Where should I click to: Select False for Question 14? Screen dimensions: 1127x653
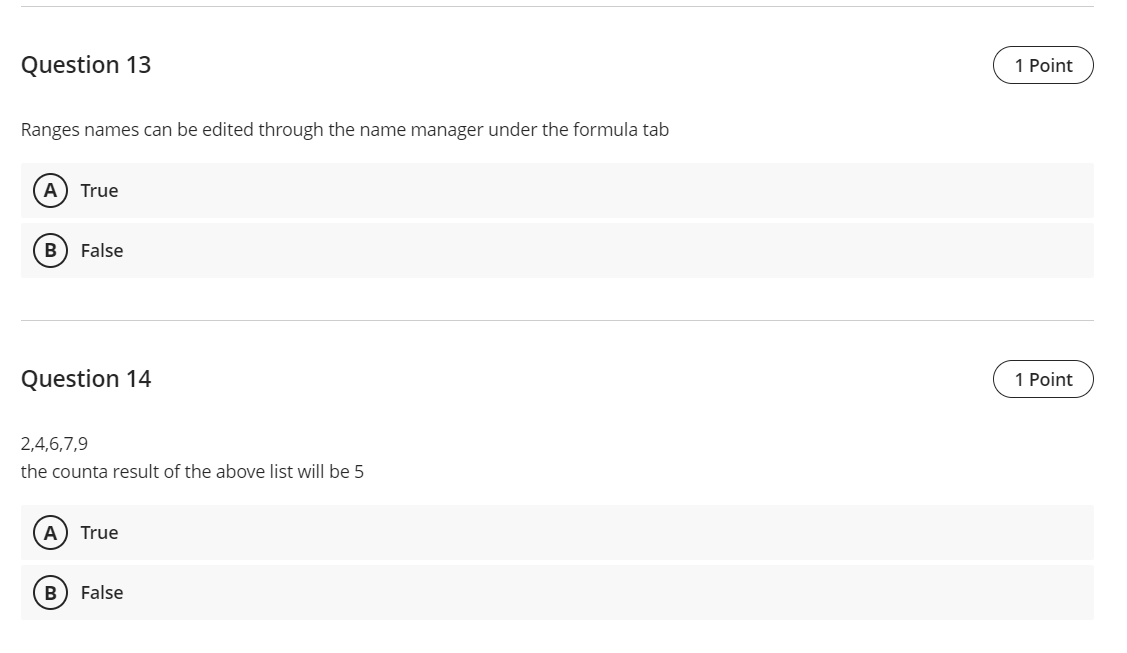coord(101,592)
